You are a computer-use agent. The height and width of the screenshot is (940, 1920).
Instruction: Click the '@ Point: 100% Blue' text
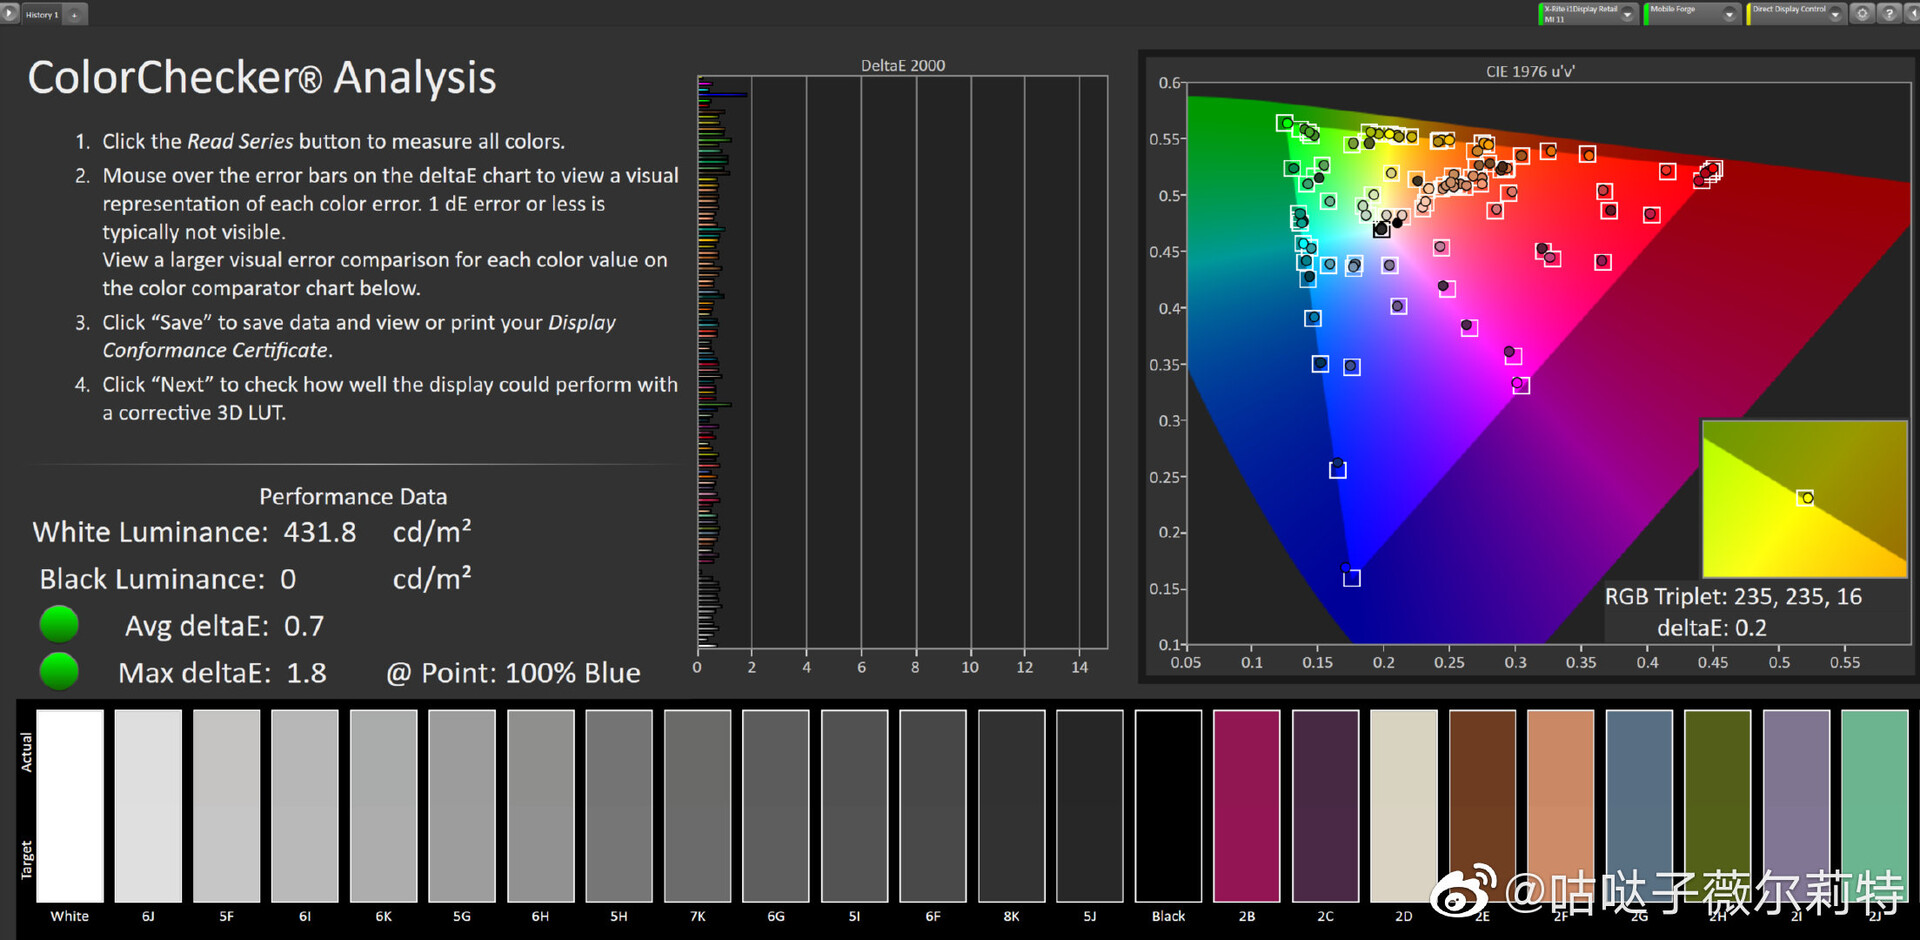(x=513, y=673)
